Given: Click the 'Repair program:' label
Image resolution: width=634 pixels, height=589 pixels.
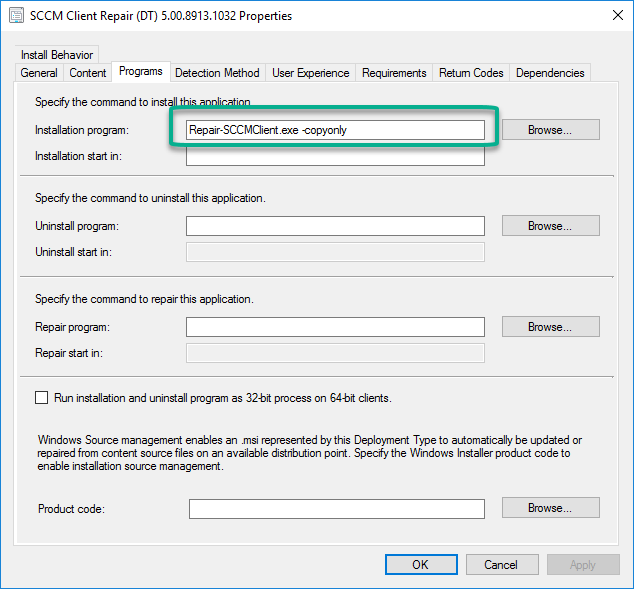Looking at the screenshot, I should click(x=72, y=327).
